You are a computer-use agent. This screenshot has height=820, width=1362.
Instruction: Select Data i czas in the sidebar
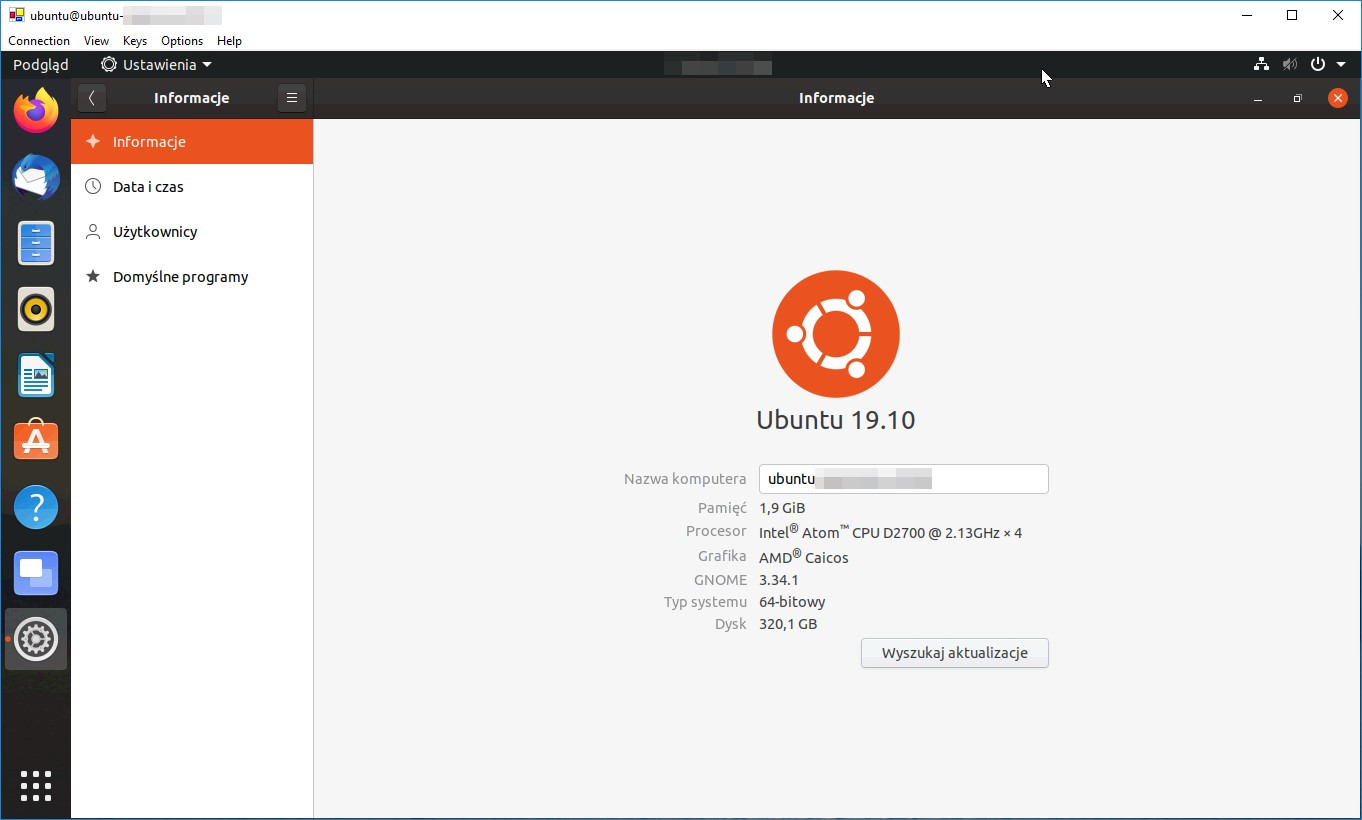click(x=192, y=187)
